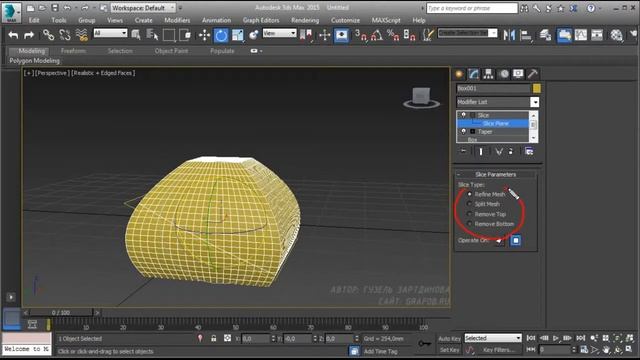Activate the Select and Scale tool

click(x=238, y=36)
